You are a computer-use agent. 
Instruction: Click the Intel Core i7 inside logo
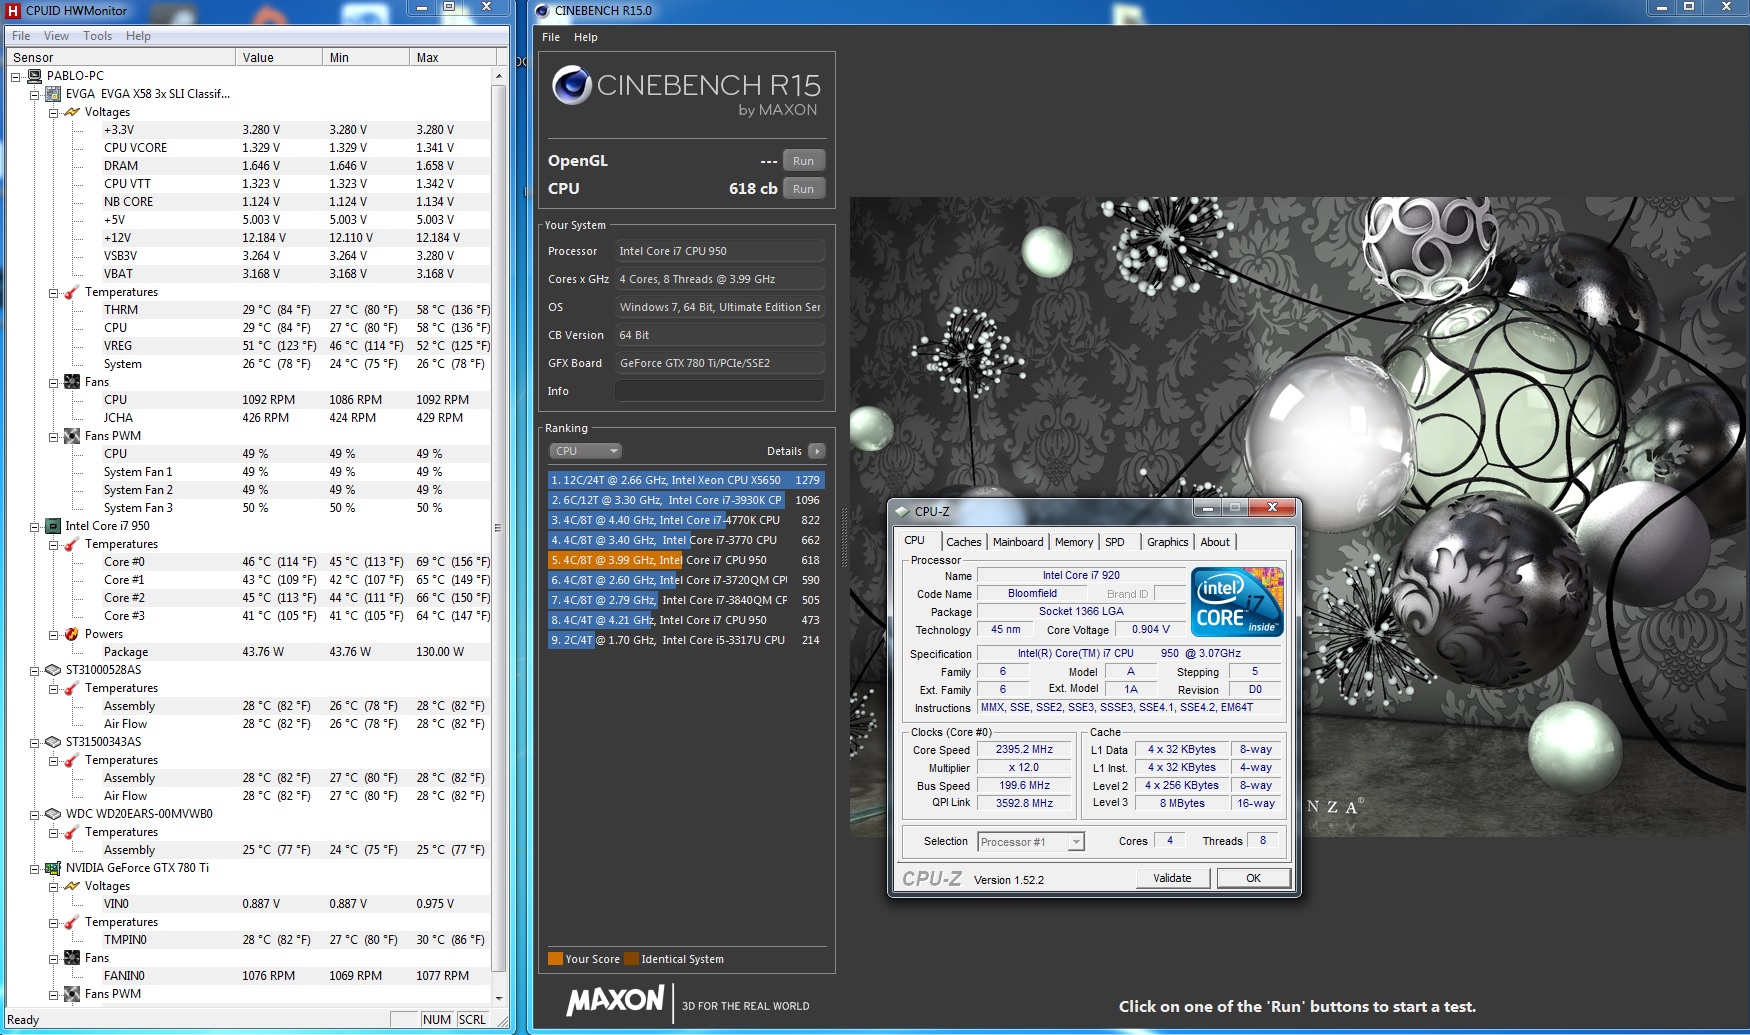click(x=1237, y=602)
